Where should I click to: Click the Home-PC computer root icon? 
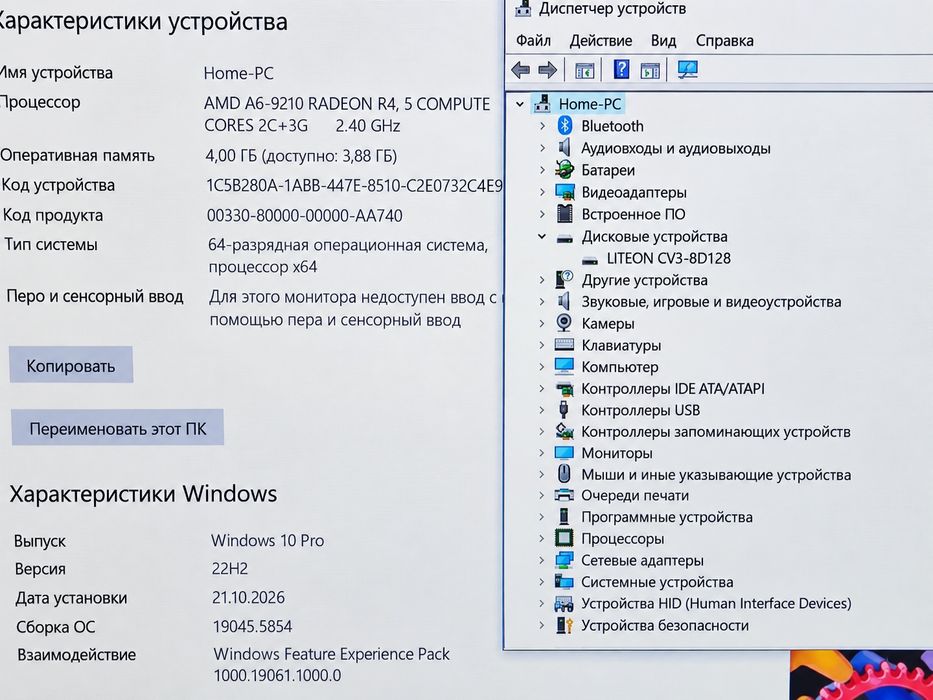[542, 103]
